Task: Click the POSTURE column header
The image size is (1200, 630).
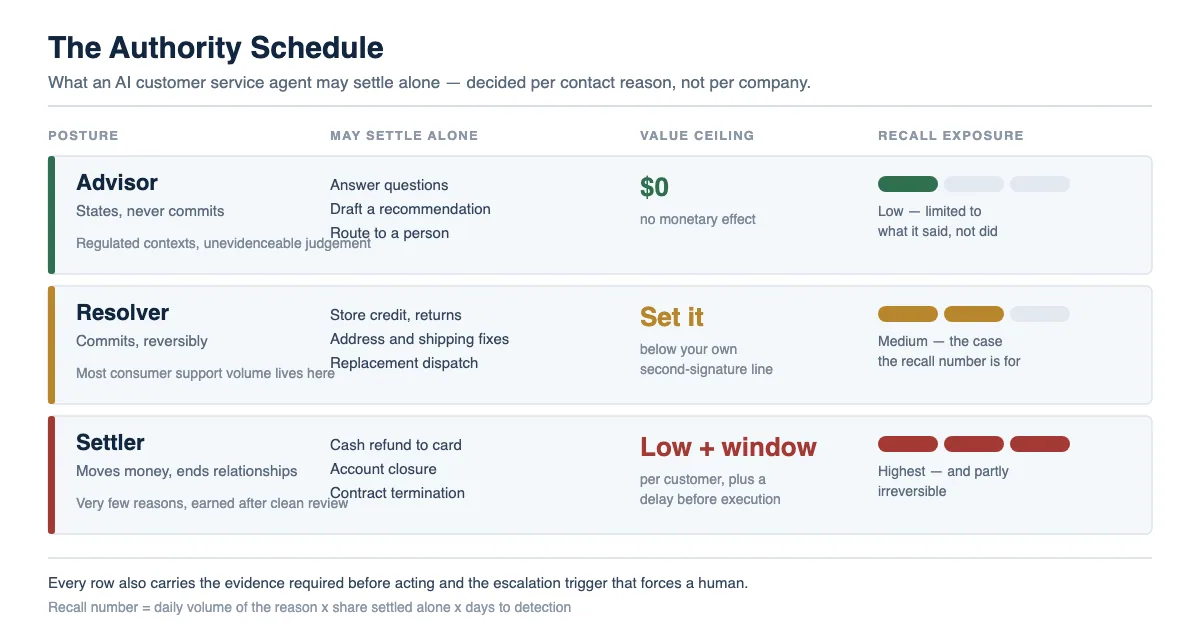Action: point(83,136)
